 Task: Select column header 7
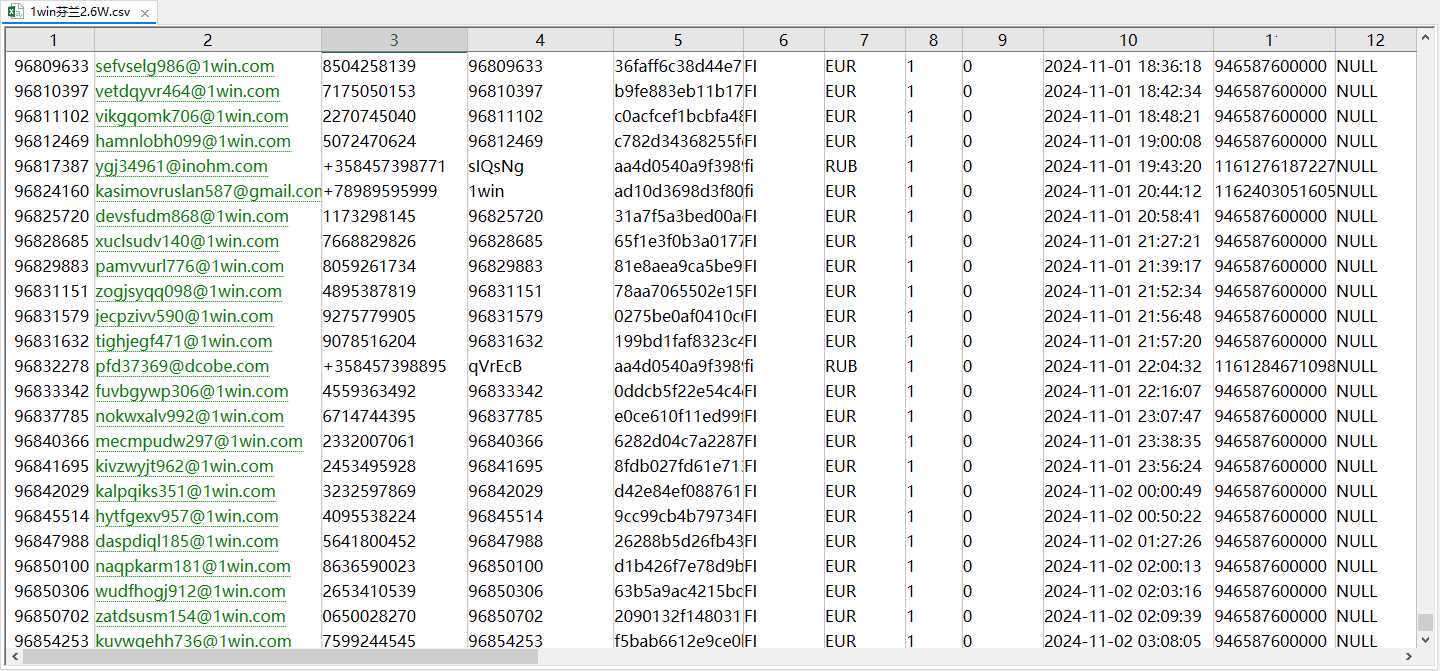(x=864, y=40)
